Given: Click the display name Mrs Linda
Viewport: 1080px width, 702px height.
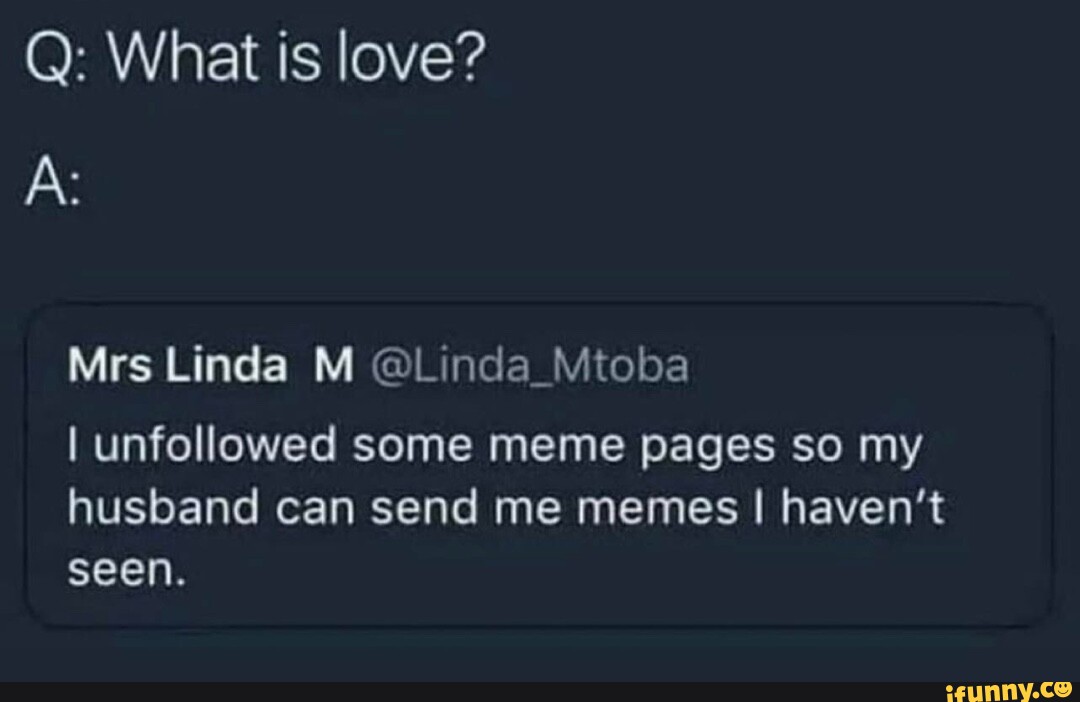Looking at the screenshot, I should point(176,368).
